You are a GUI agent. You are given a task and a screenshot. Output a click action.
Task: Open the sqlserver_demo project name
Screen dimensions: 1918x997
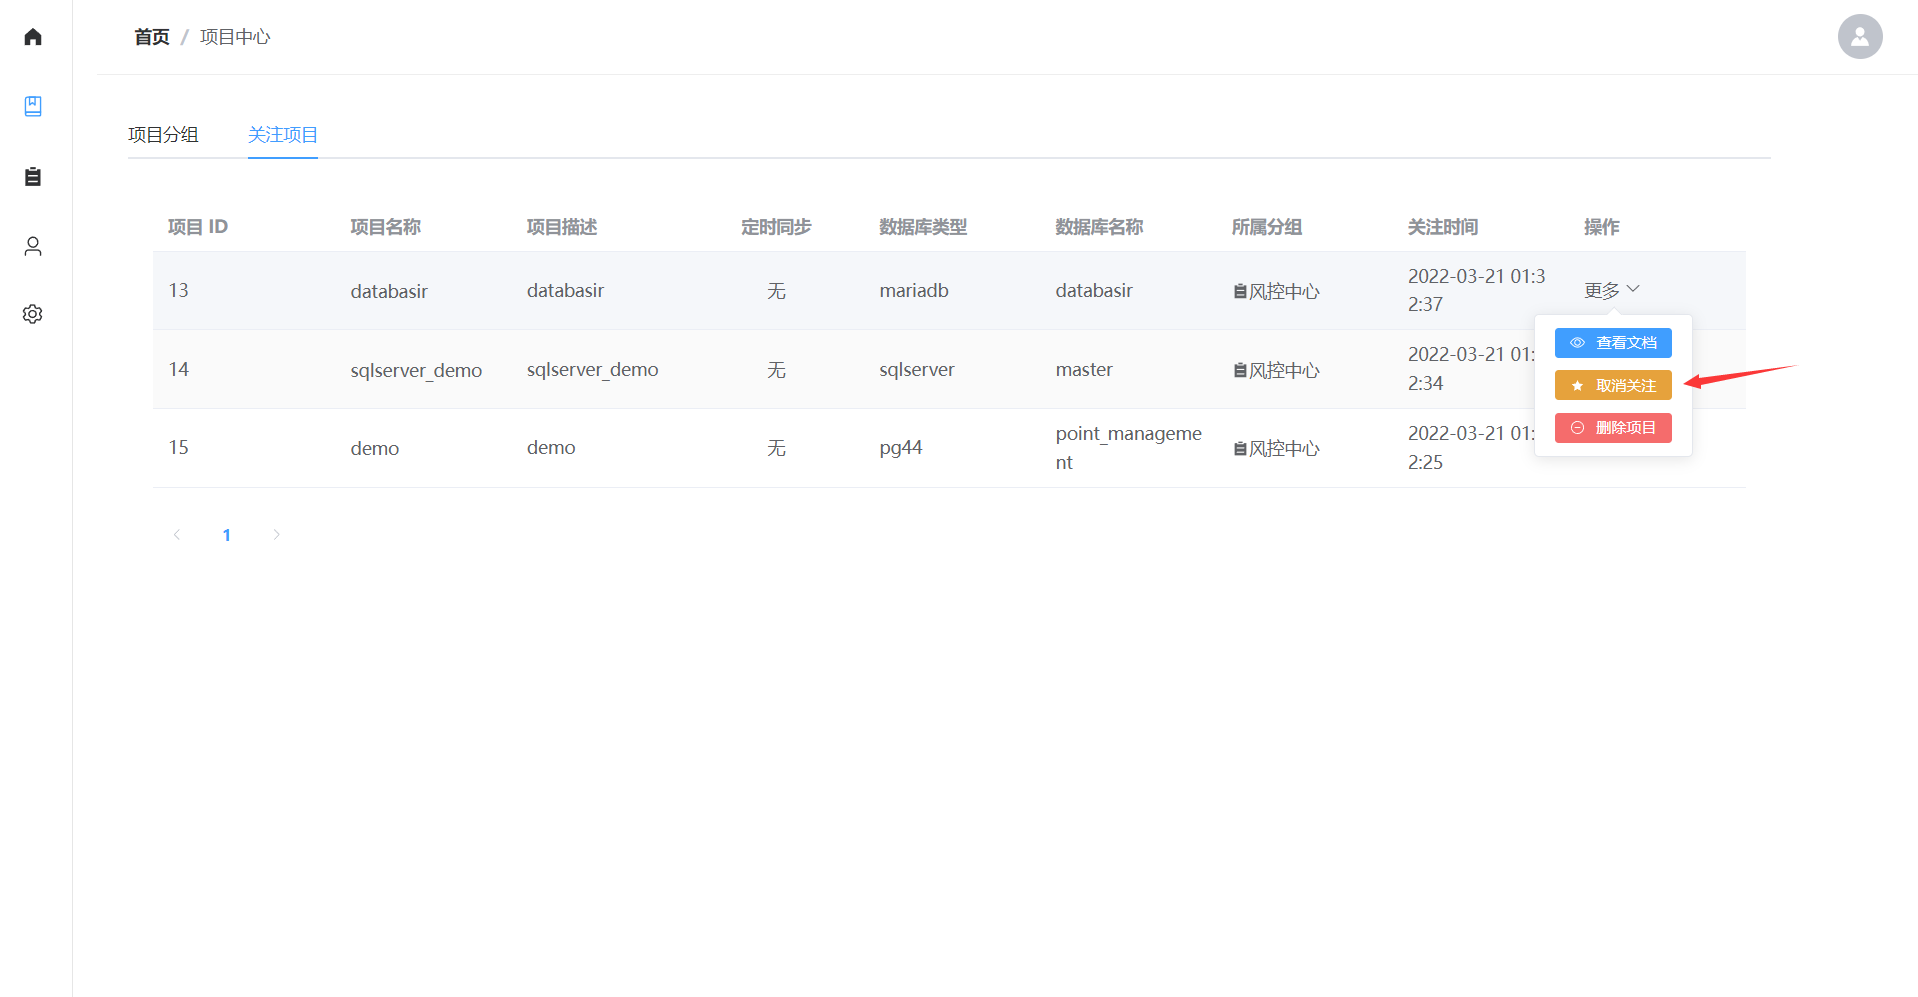click(416, 370)
